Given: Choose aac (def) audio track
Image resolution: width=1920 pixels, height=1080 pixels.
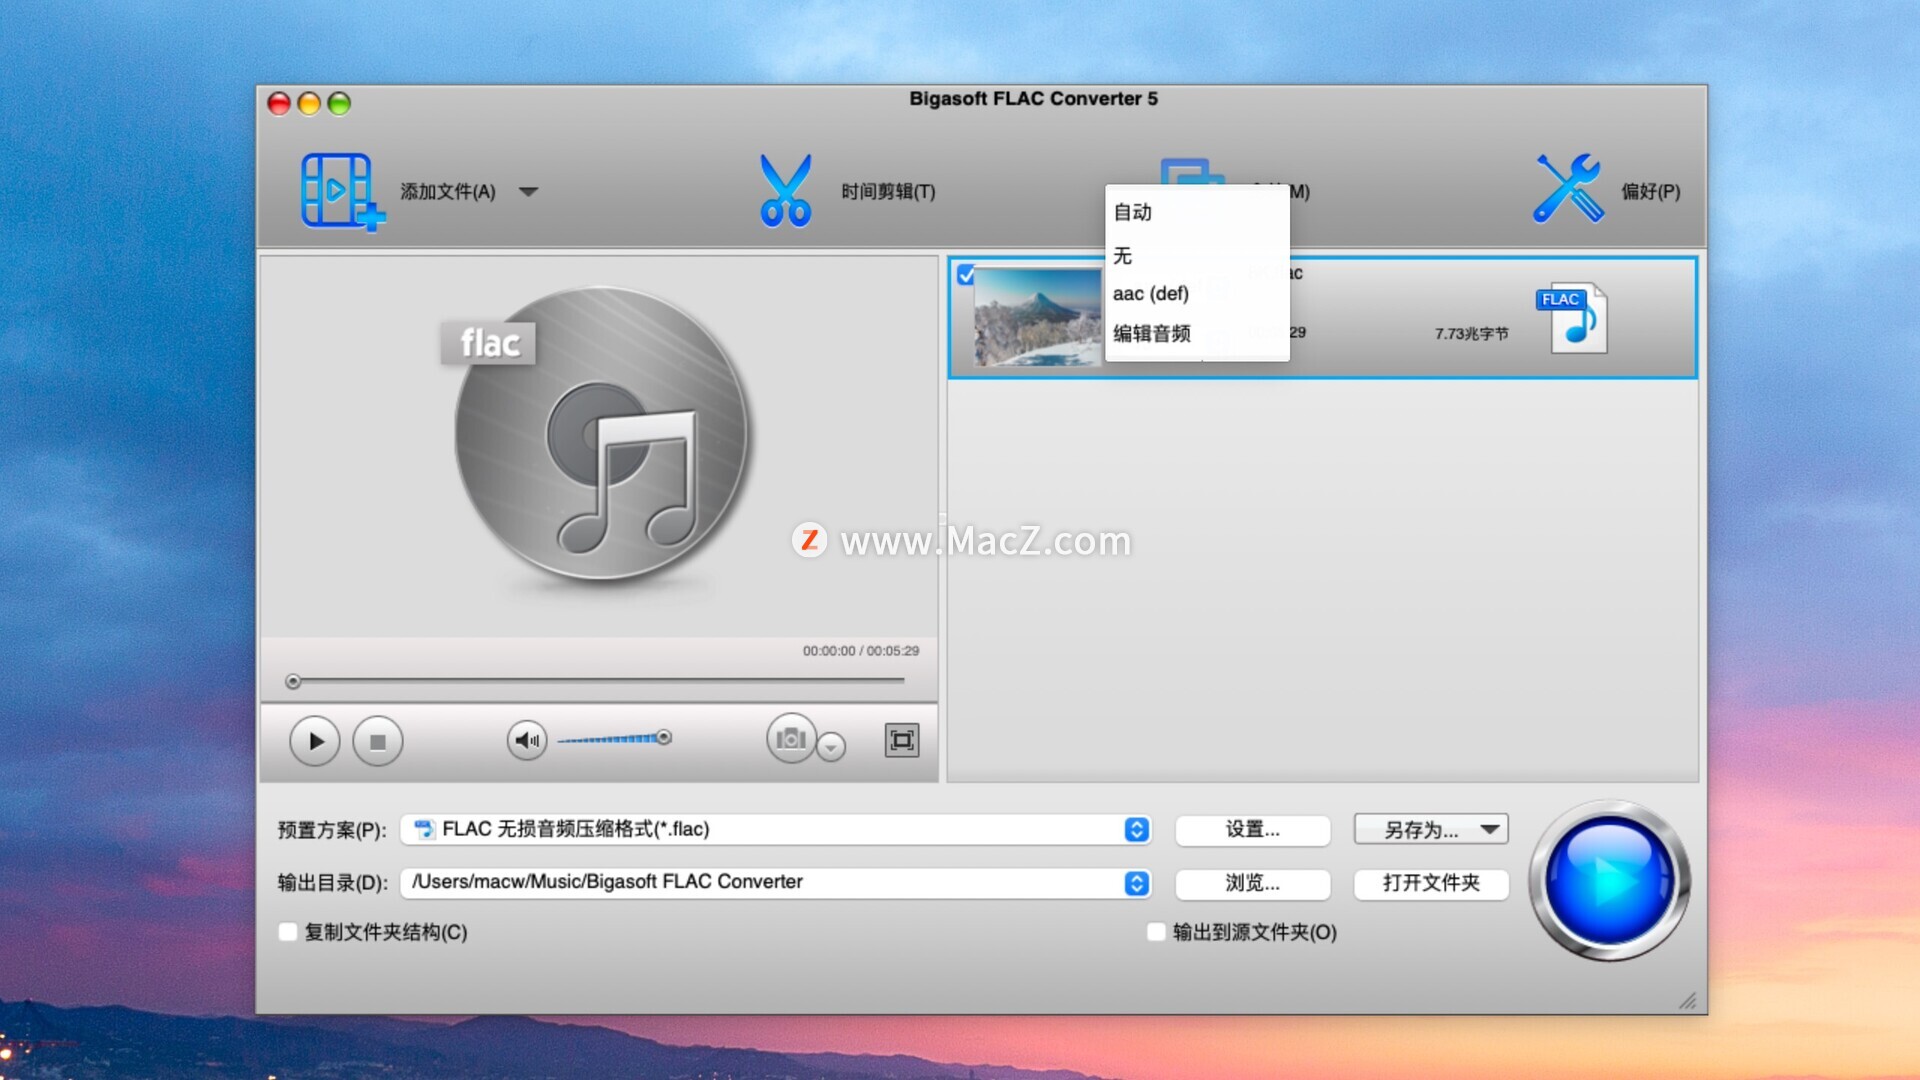Looking at the screenshot, I should click(x=1197, y=293).
